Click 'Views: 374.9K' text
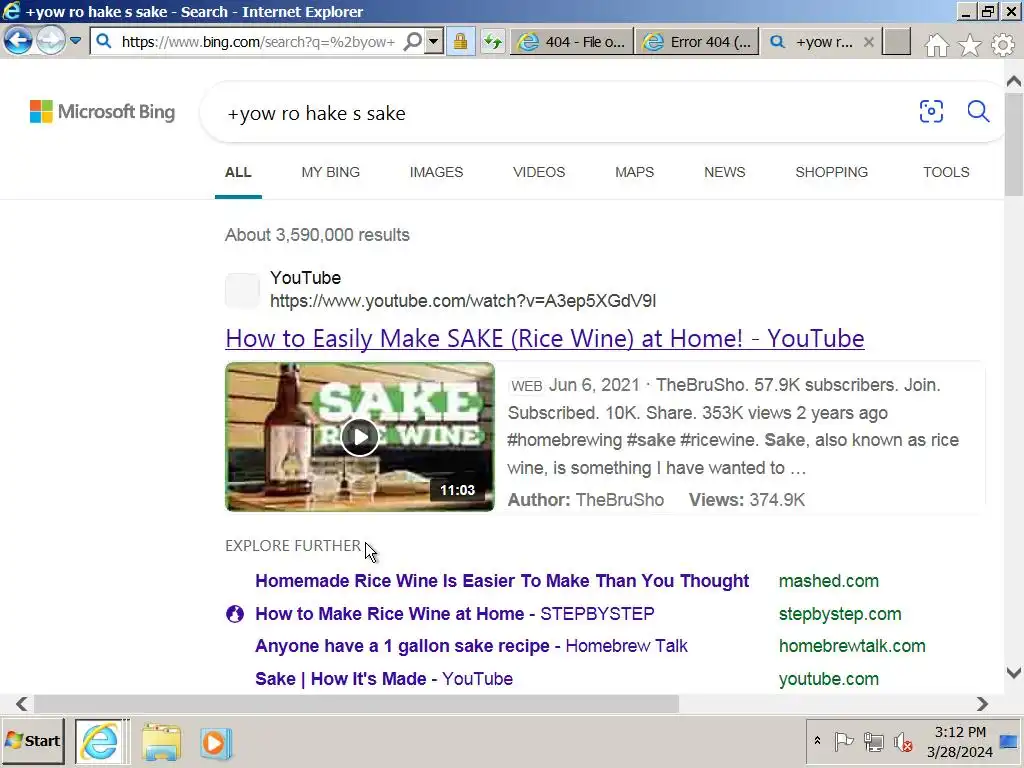Viewport: 1024px width, 768px height. (x=746, y=500)
